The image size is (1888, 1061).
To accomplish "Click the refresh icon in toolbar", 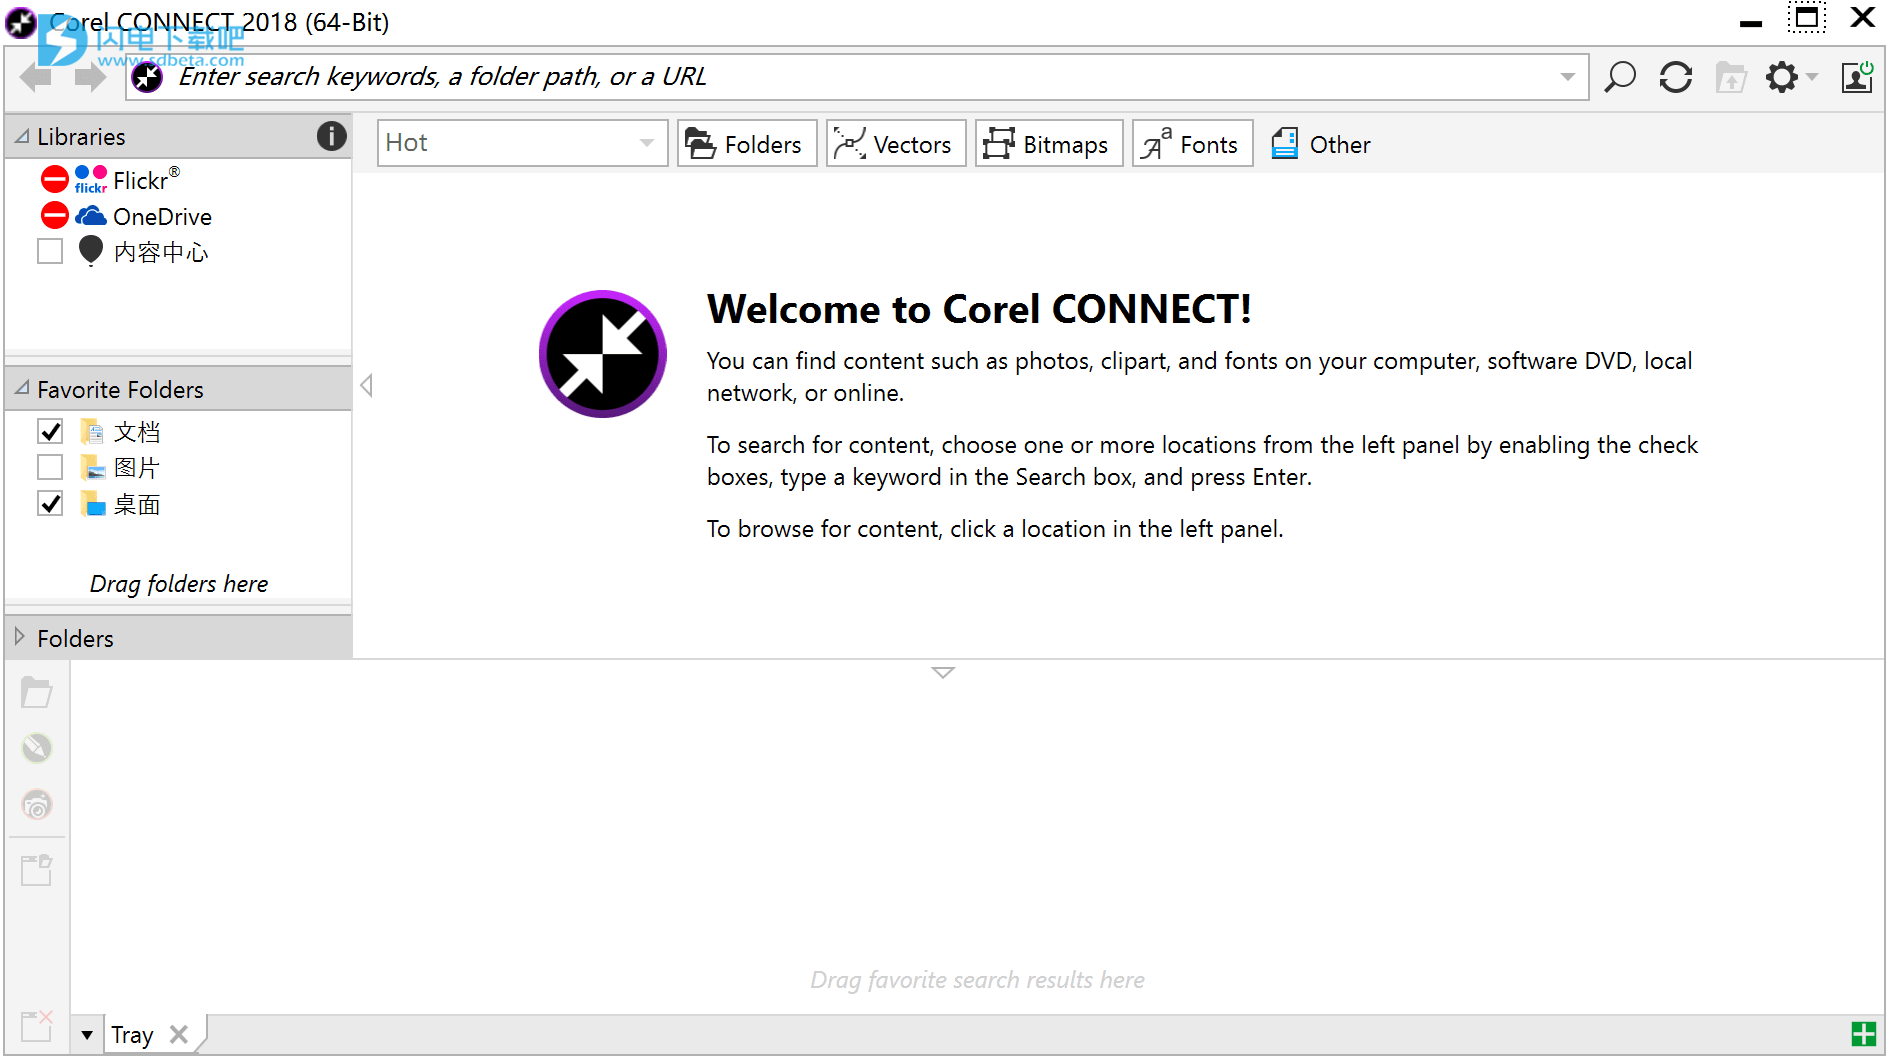I will click(1675, 77).
